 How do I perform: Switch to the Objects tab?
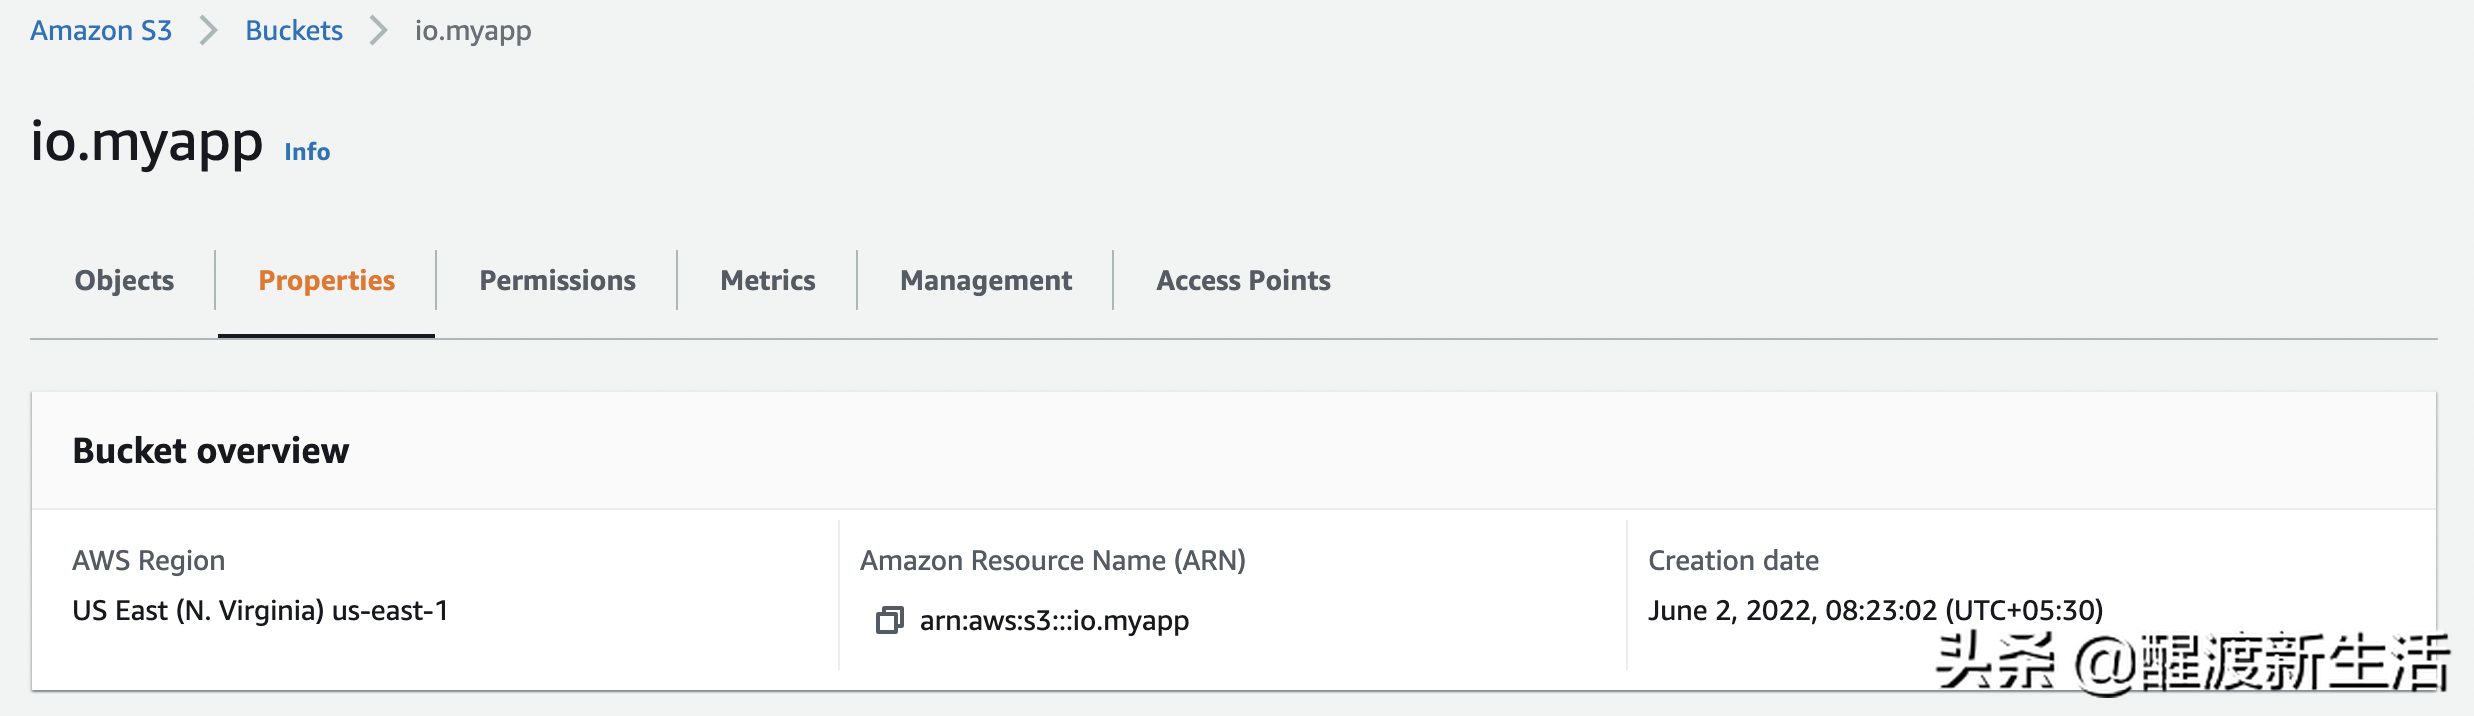(x=122, y=281)
